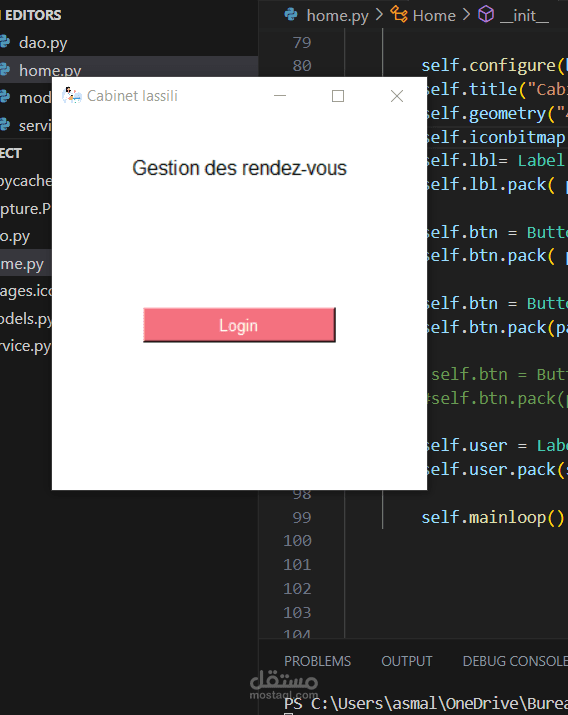Minimize the Cabinet lassili window
The height and width of the screenshot is (715, 568).
pyautogui.click(x=280, y=96)
